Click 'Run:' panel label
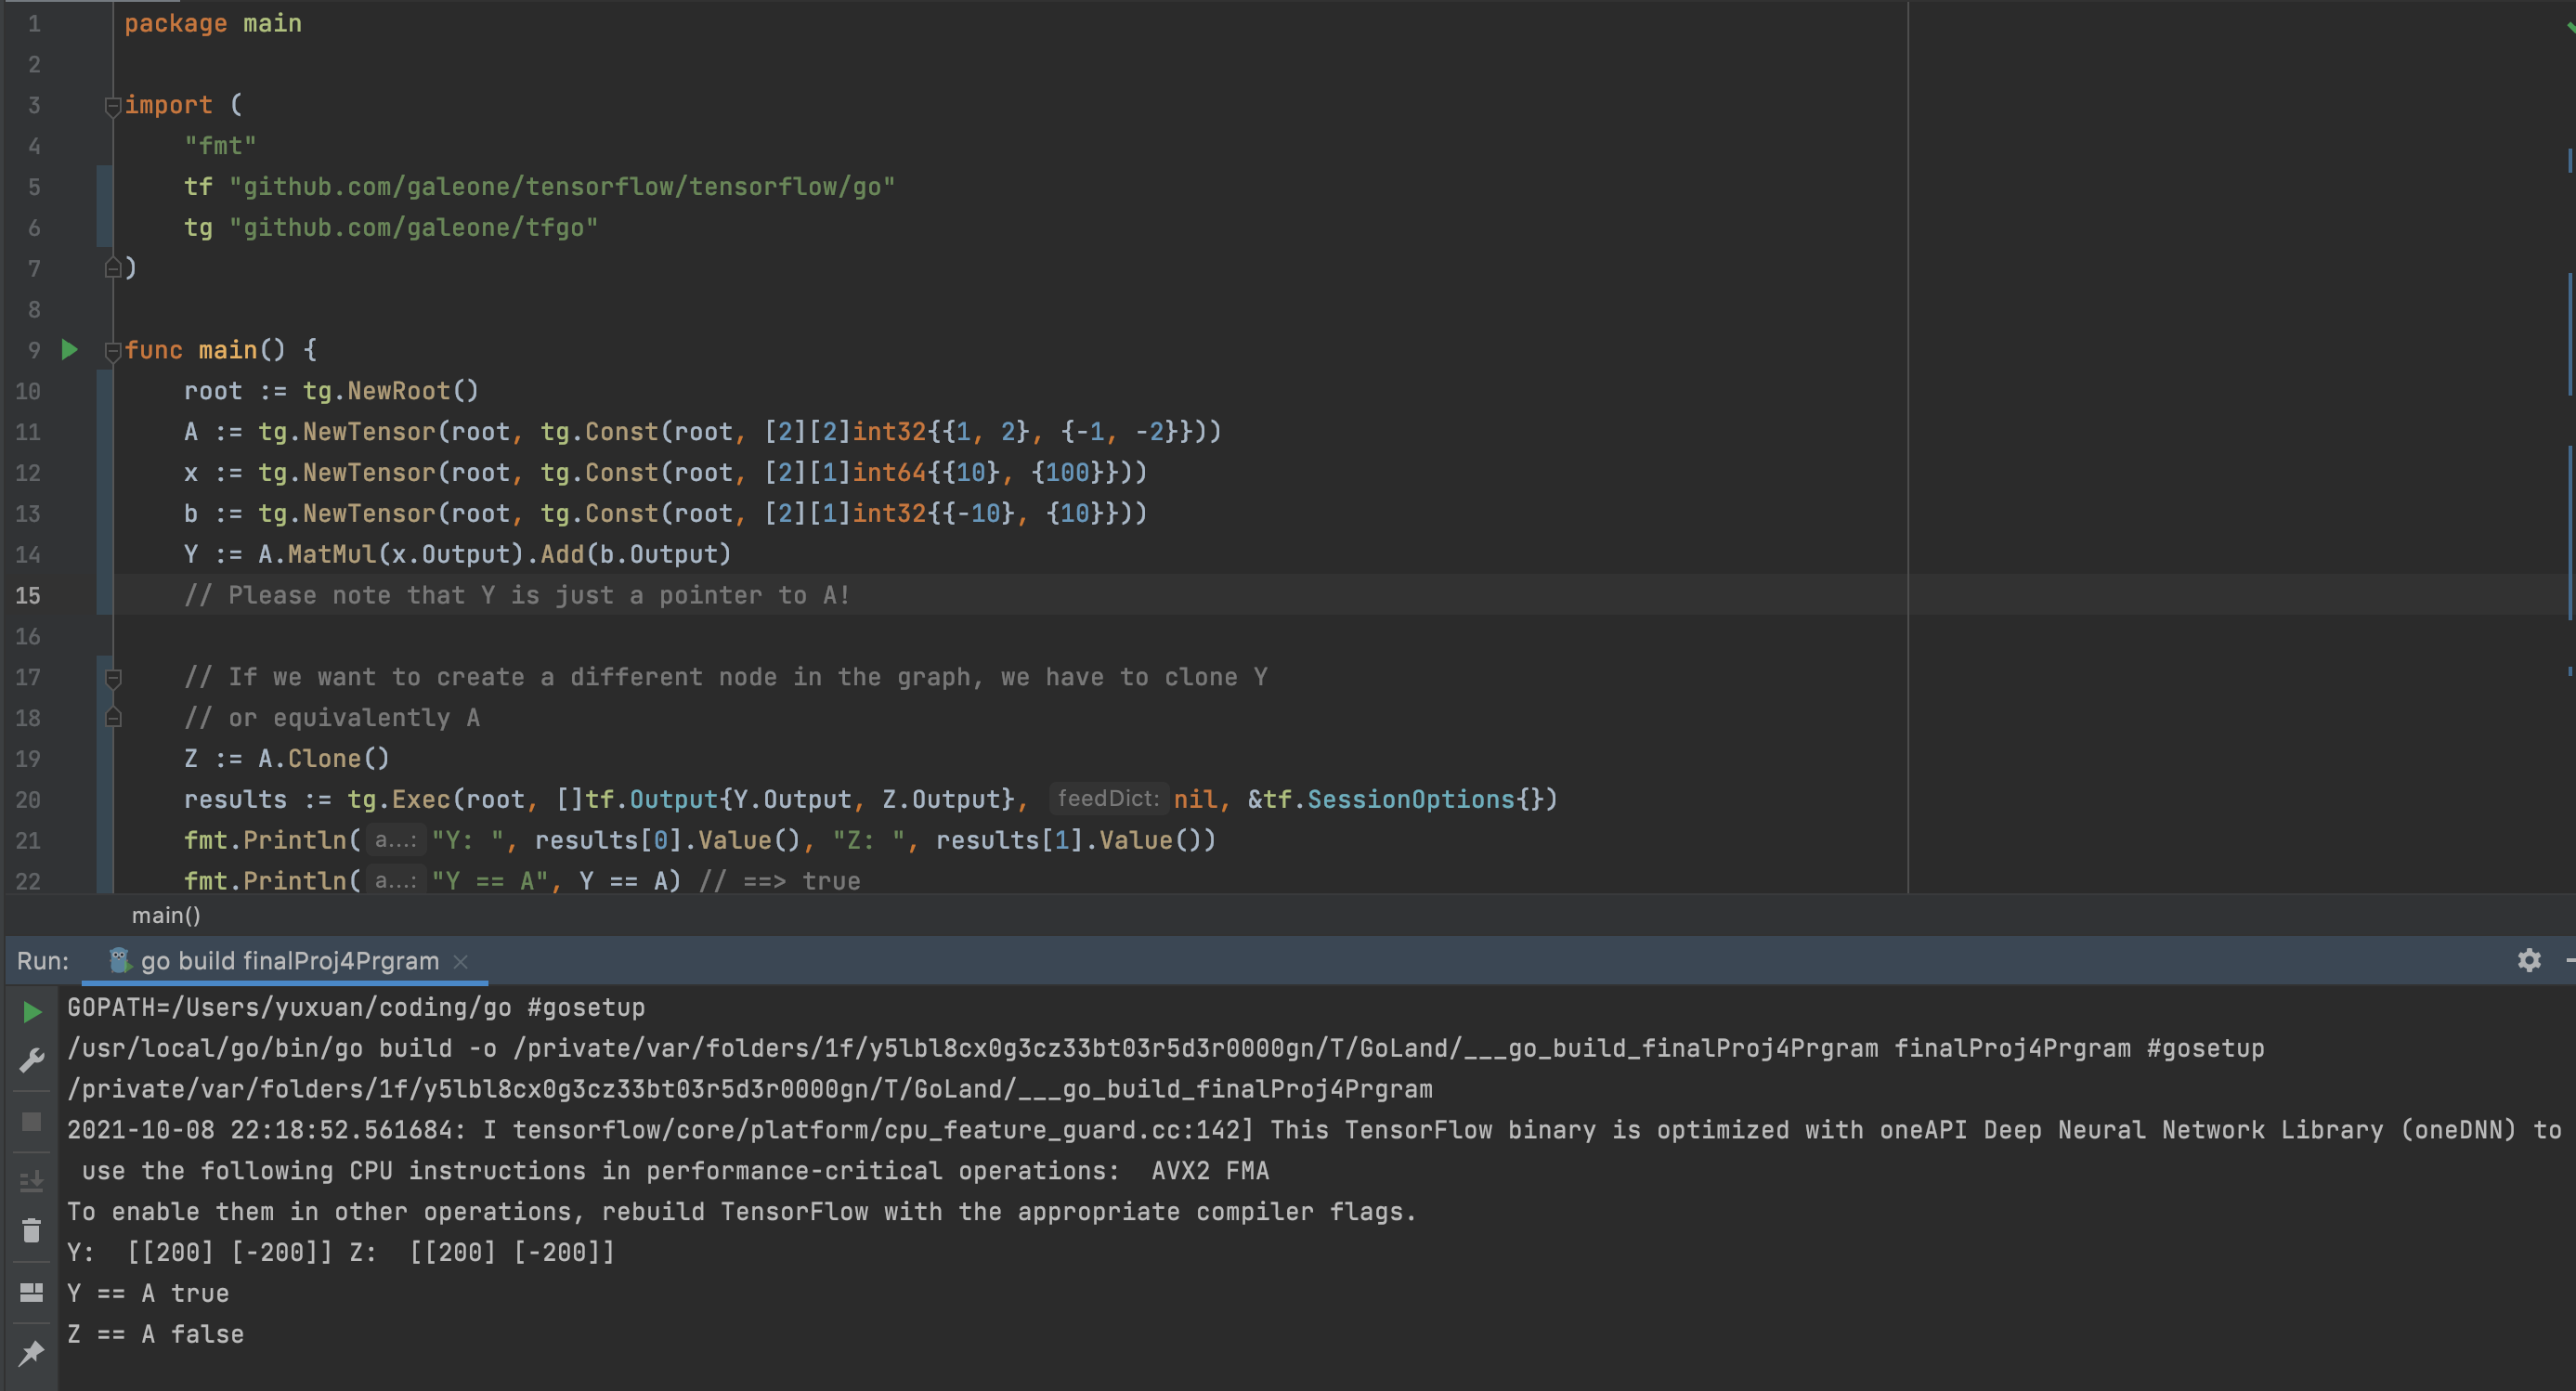Image resolution: width=2576 pixels, height=1391 pixels. (x=43, y=961)
